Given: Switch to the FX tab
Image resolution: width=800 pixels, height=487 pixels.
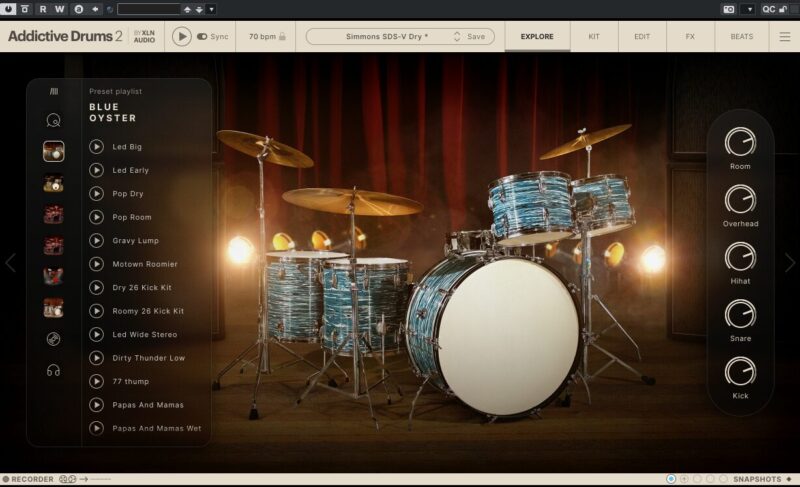Looking at the screenshot, I should 690,36.
